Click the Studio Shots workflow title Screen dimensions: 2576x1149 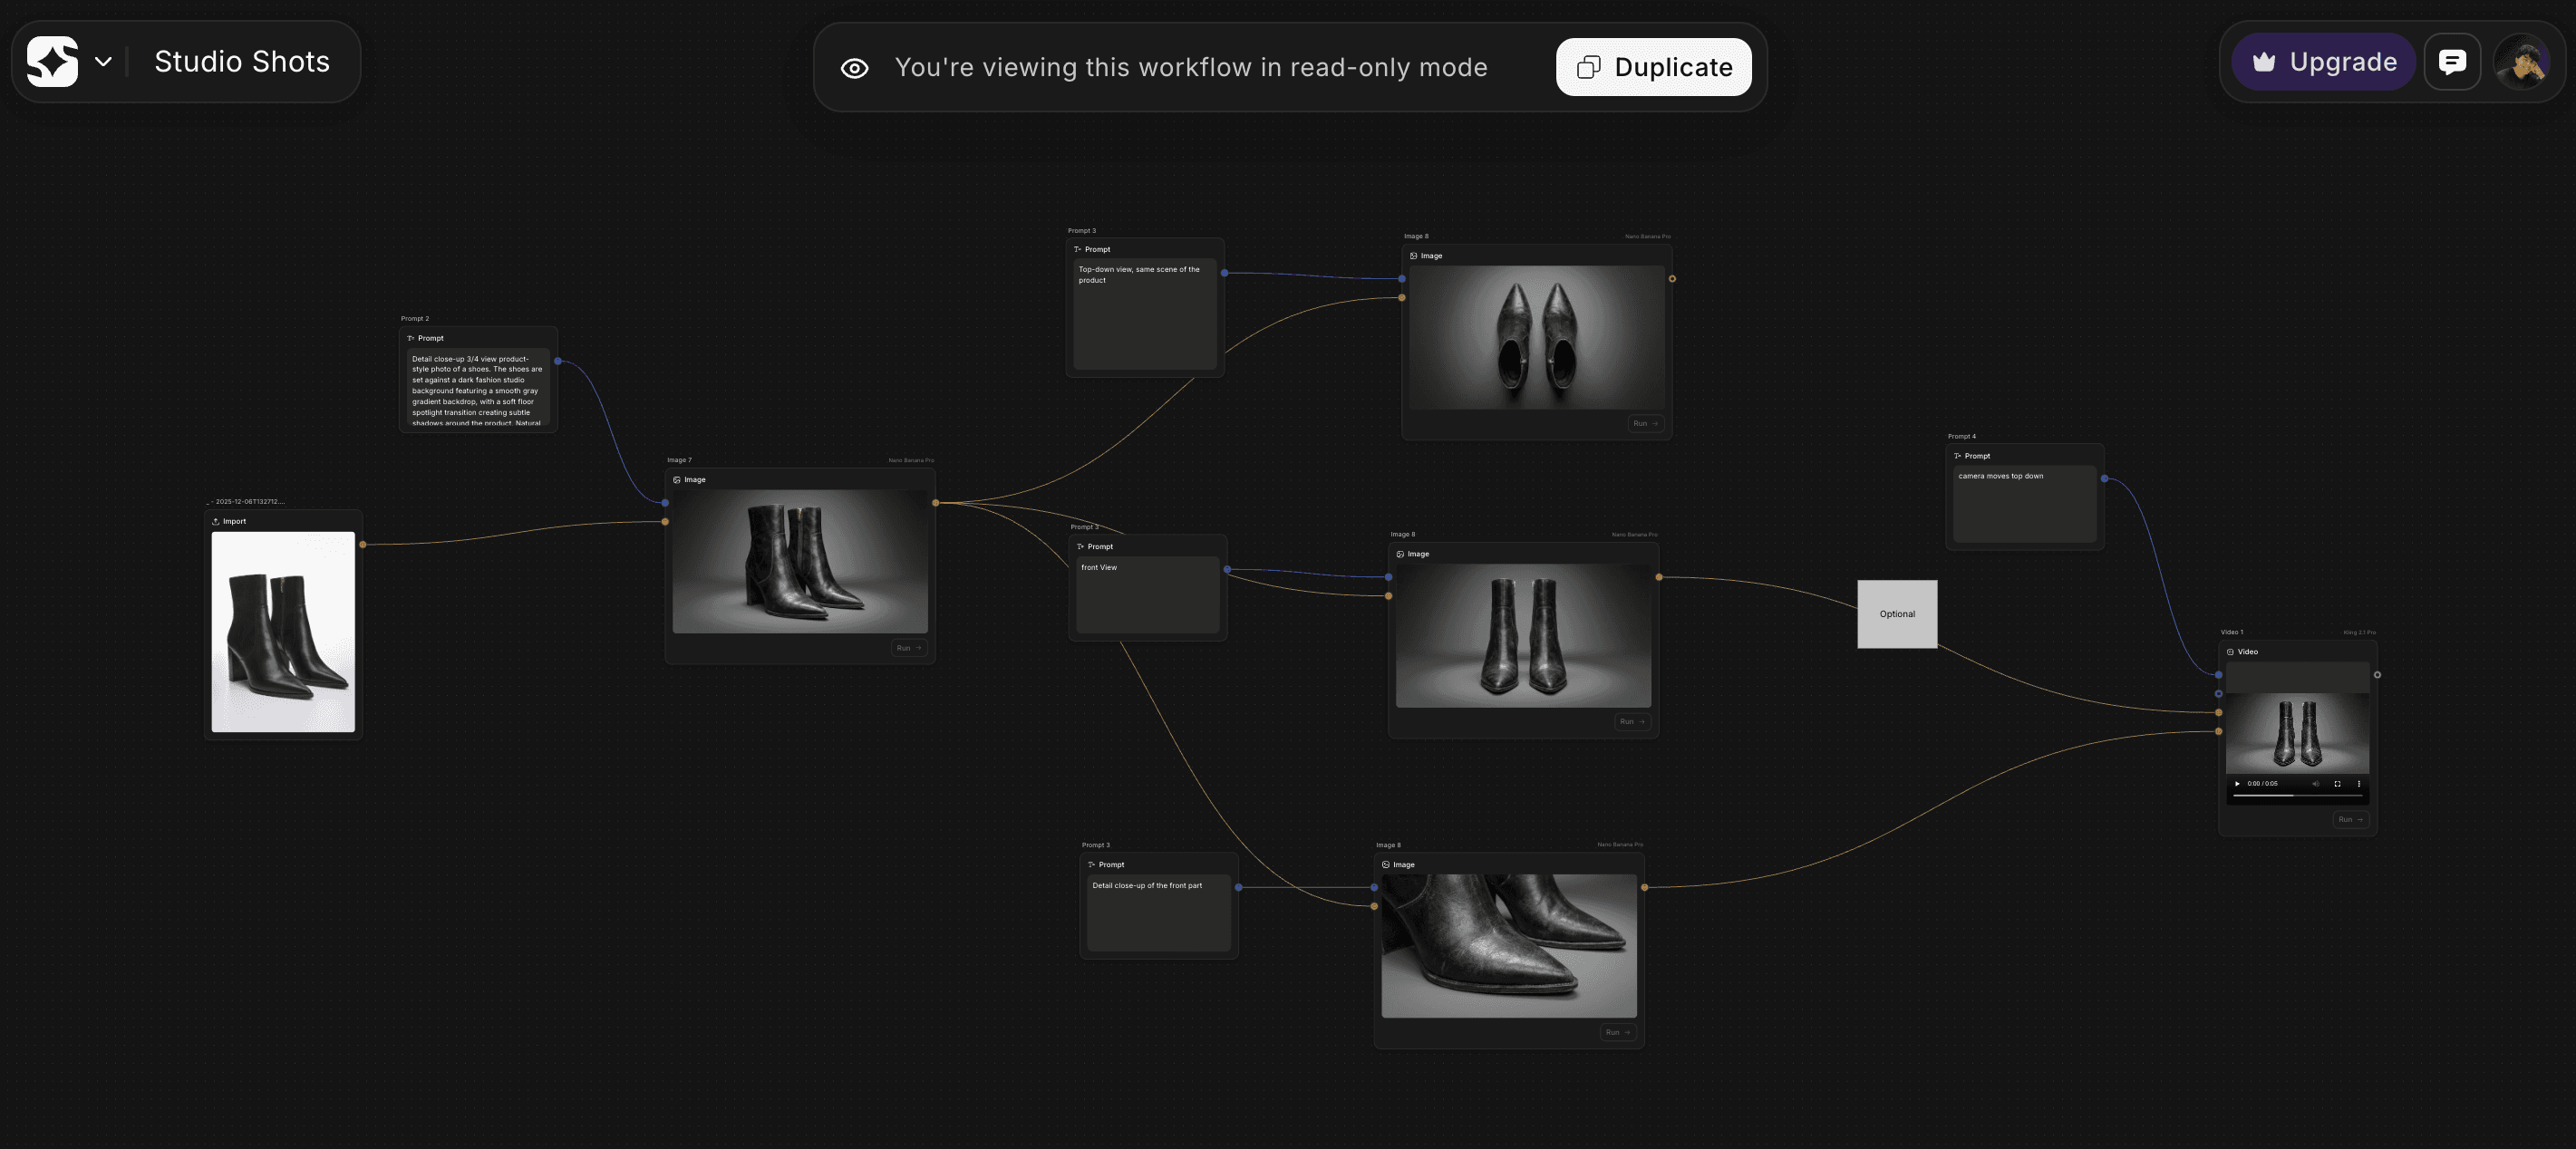click(x=241, y=61)
